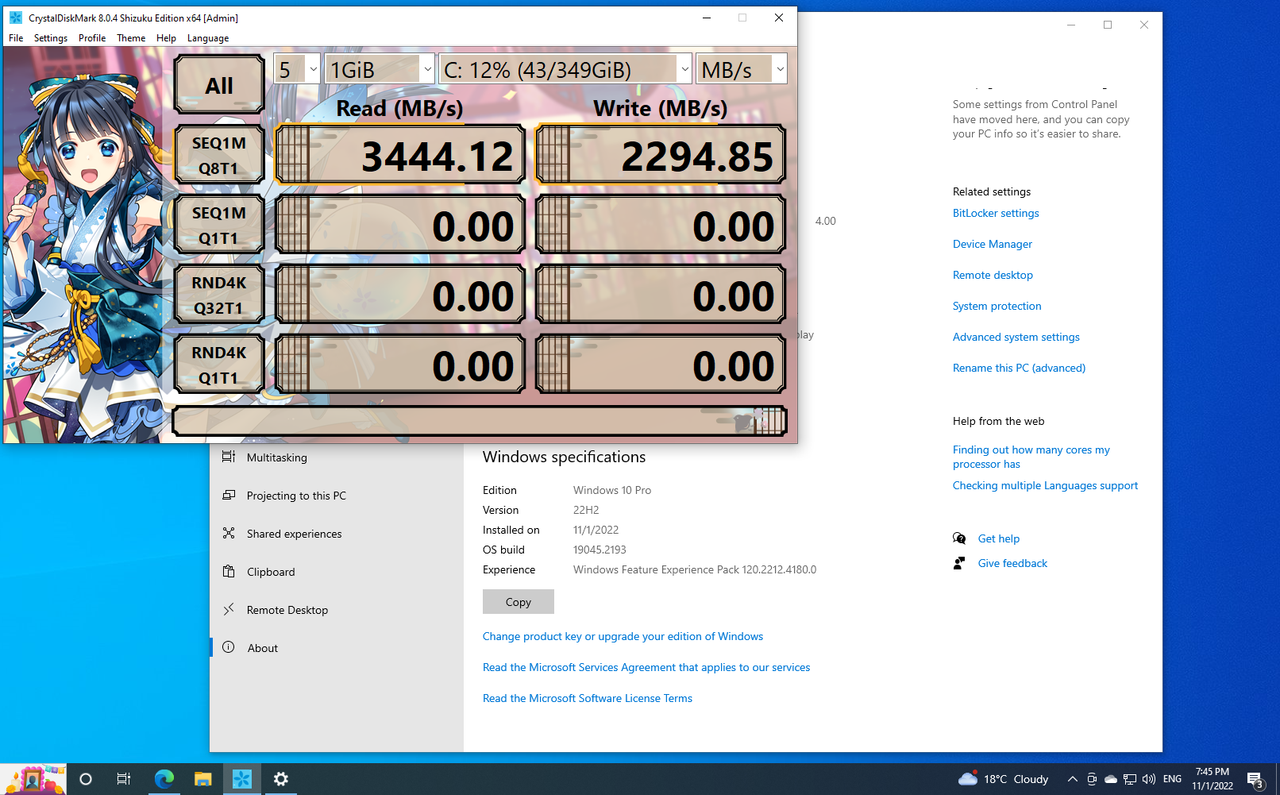Open the clock showing 7:45 PM
This screenshot has width=1280, height=795.
1212,779
